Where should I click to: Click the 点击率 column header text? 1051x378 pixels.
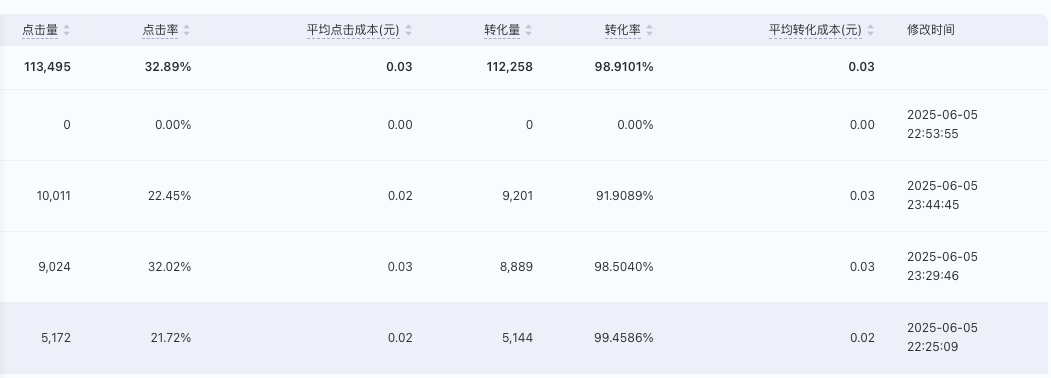(160, 30)
